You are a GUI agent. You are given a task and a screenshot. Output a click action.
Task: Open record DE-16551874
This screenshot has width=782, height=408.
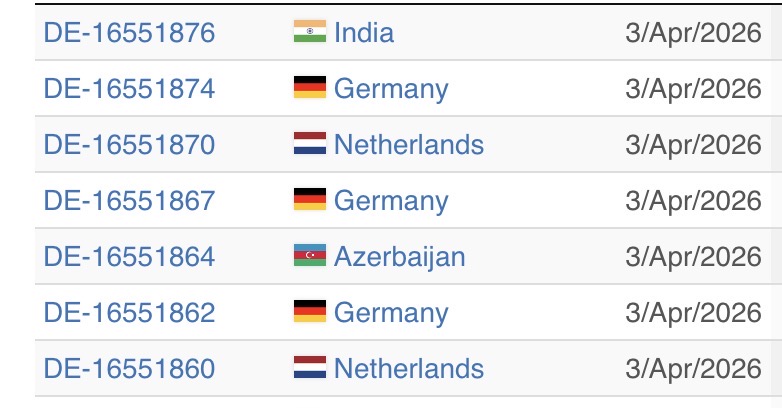tap(129, 88)
